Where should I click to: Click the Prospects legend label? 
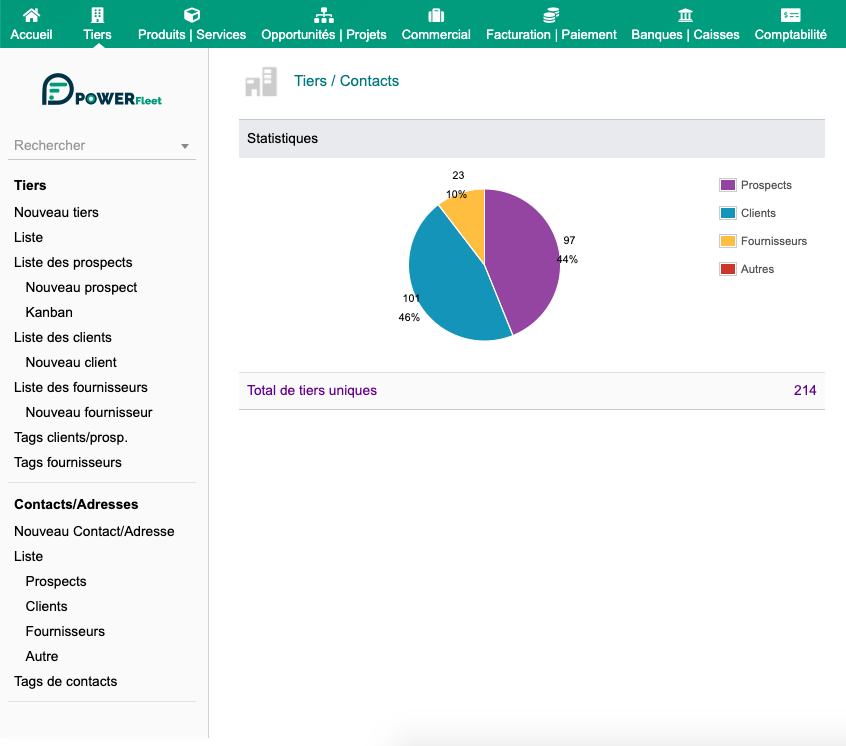coord(766,185)
